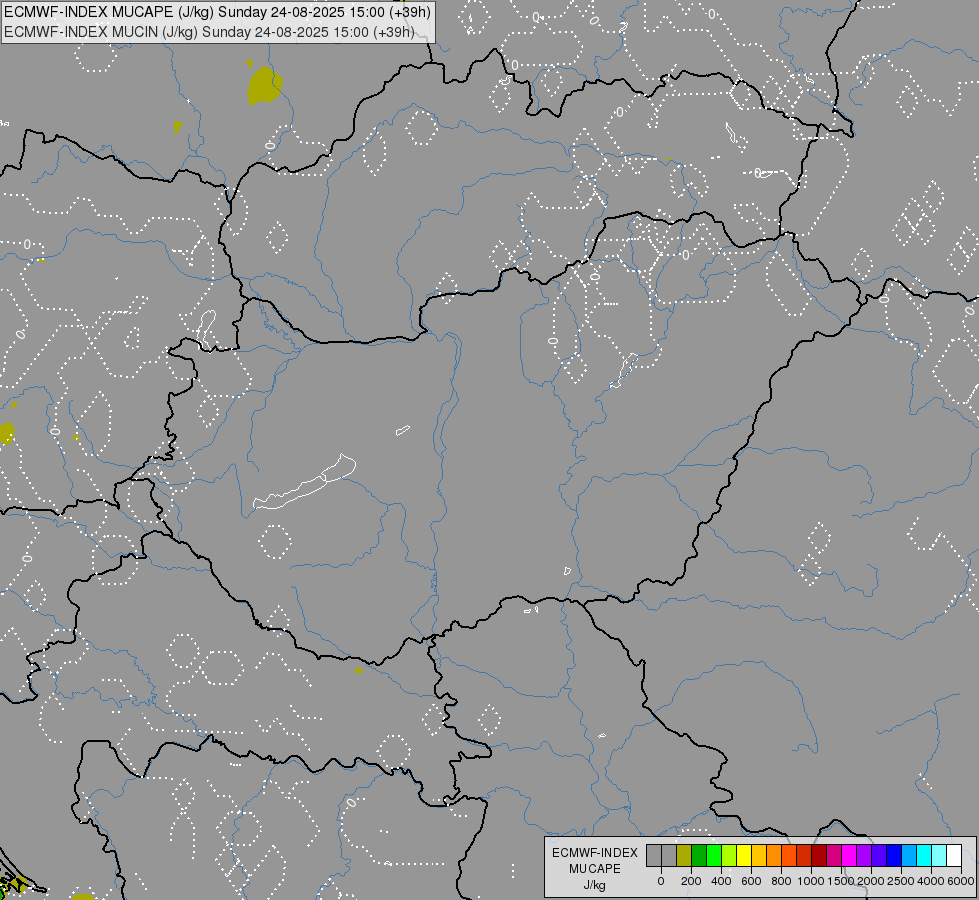This screenshot has height=900, width=979.
Task: Click the ECMWF-INDEX MUCIN title line
Action: click(x=209, y=32)
